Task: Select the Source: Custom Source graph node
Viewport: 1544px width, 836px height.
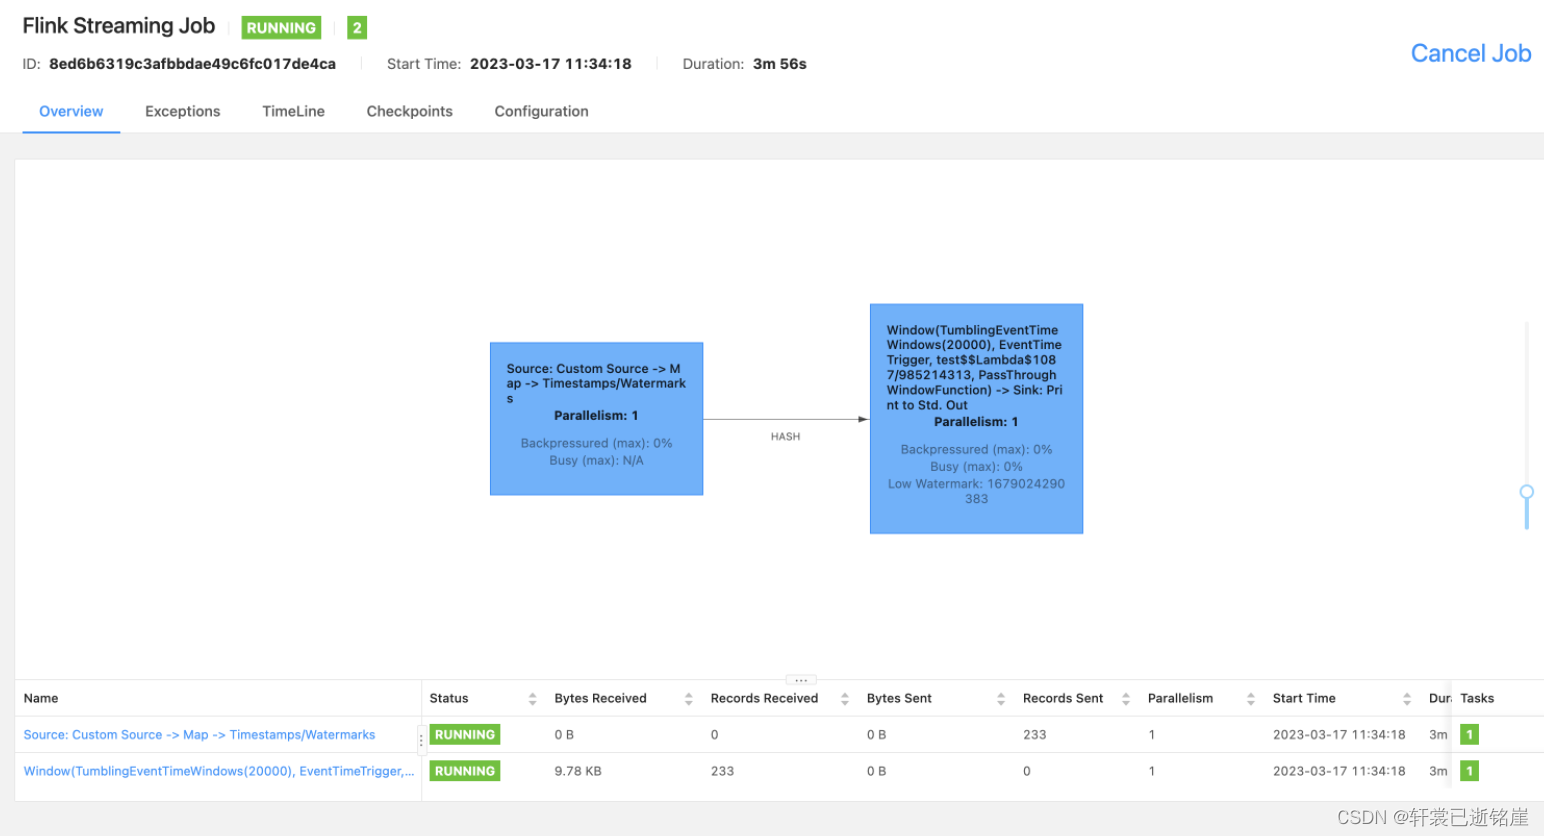Action: point(596,419)
